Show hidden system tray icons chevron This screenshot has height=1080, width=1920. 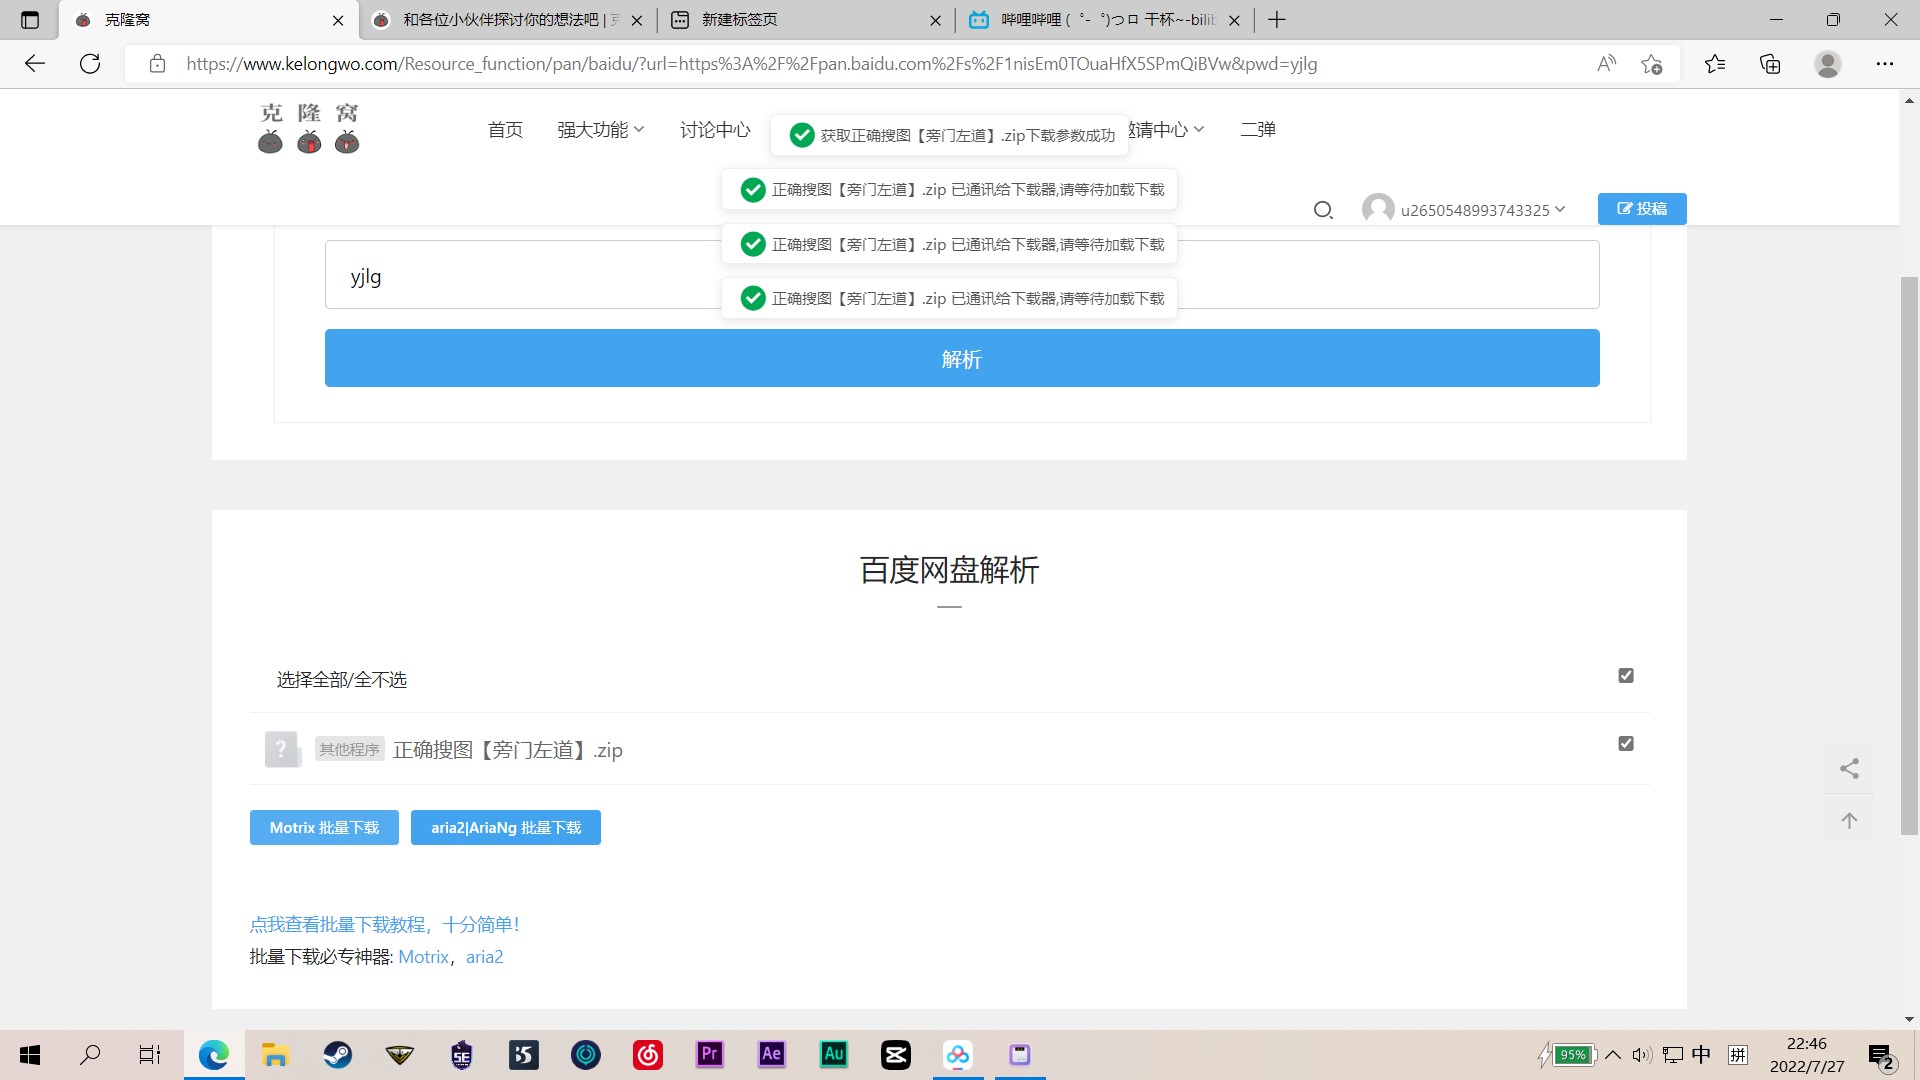point(1613,1055)
